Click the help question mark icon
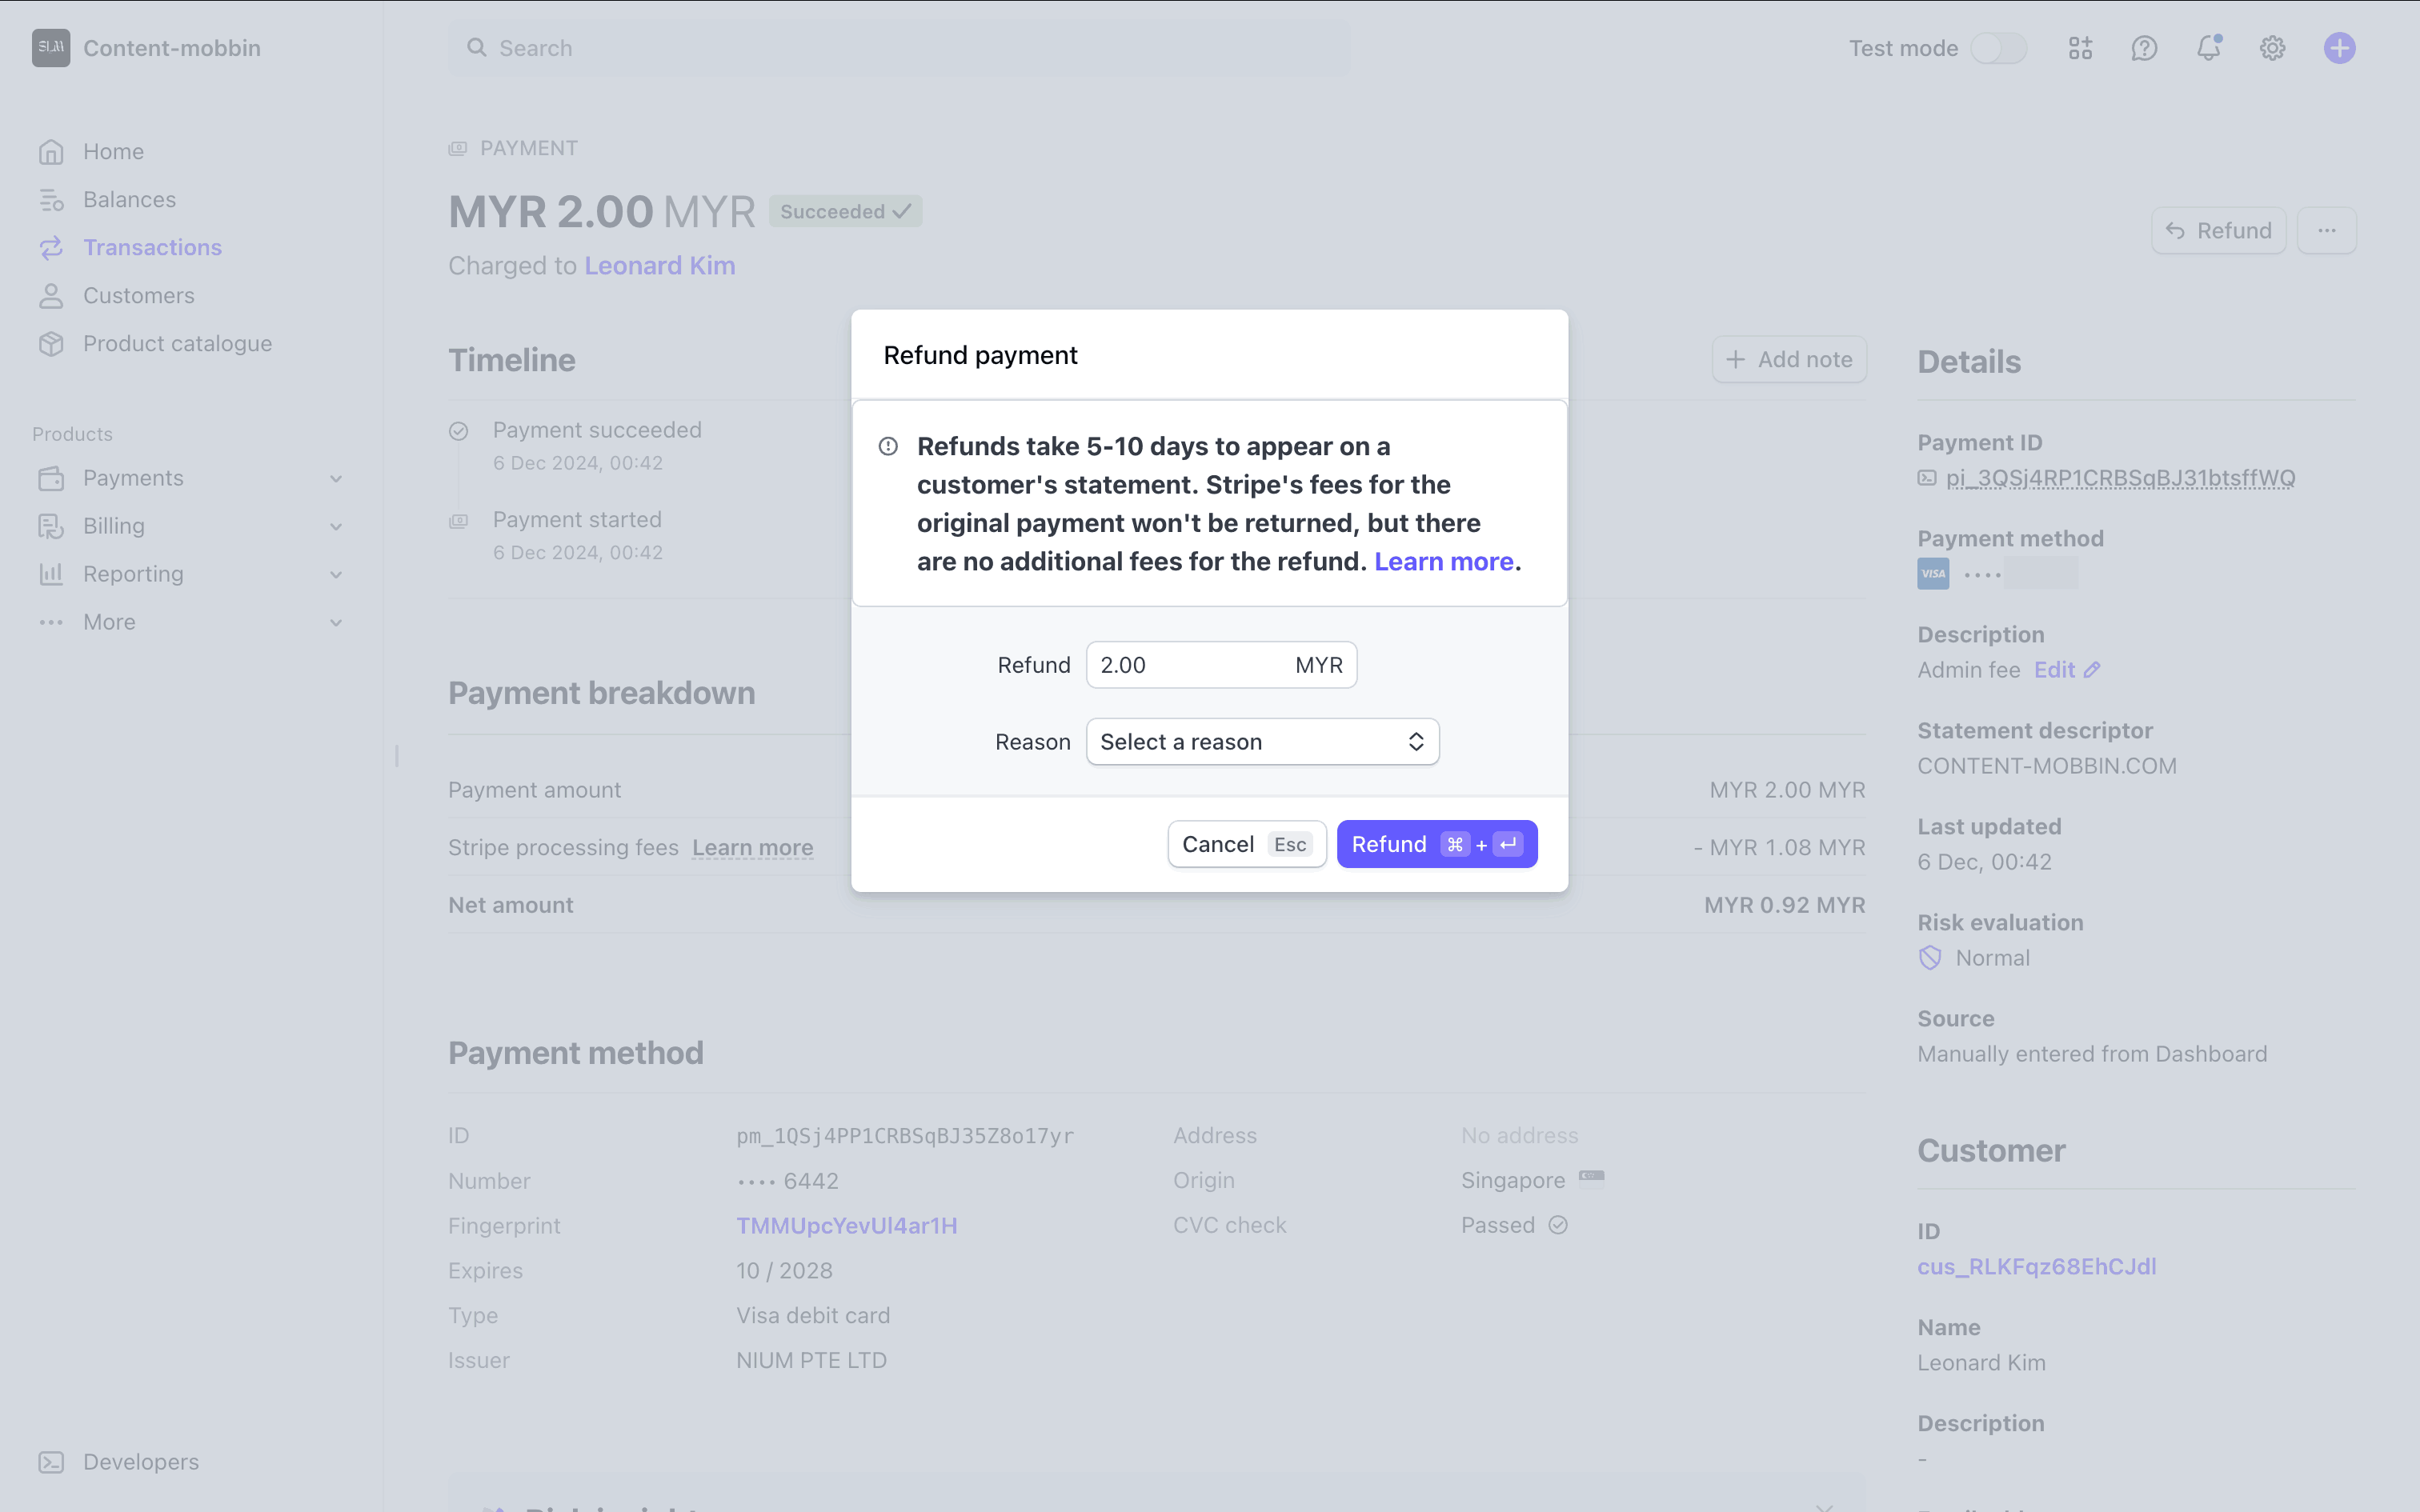The height and width of the screenshot is (1512, 2420). [2144, 48]
